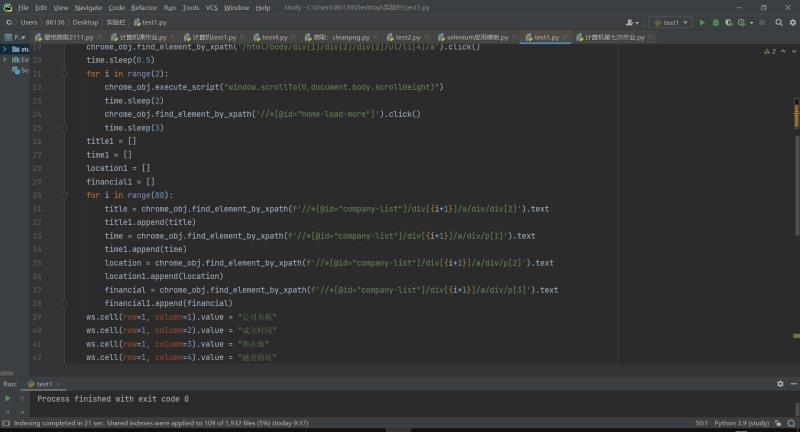The height and width of the screenshot is (432, 800).
Task: Click the inspection status icon in the status bar
Action: point(791,423)
